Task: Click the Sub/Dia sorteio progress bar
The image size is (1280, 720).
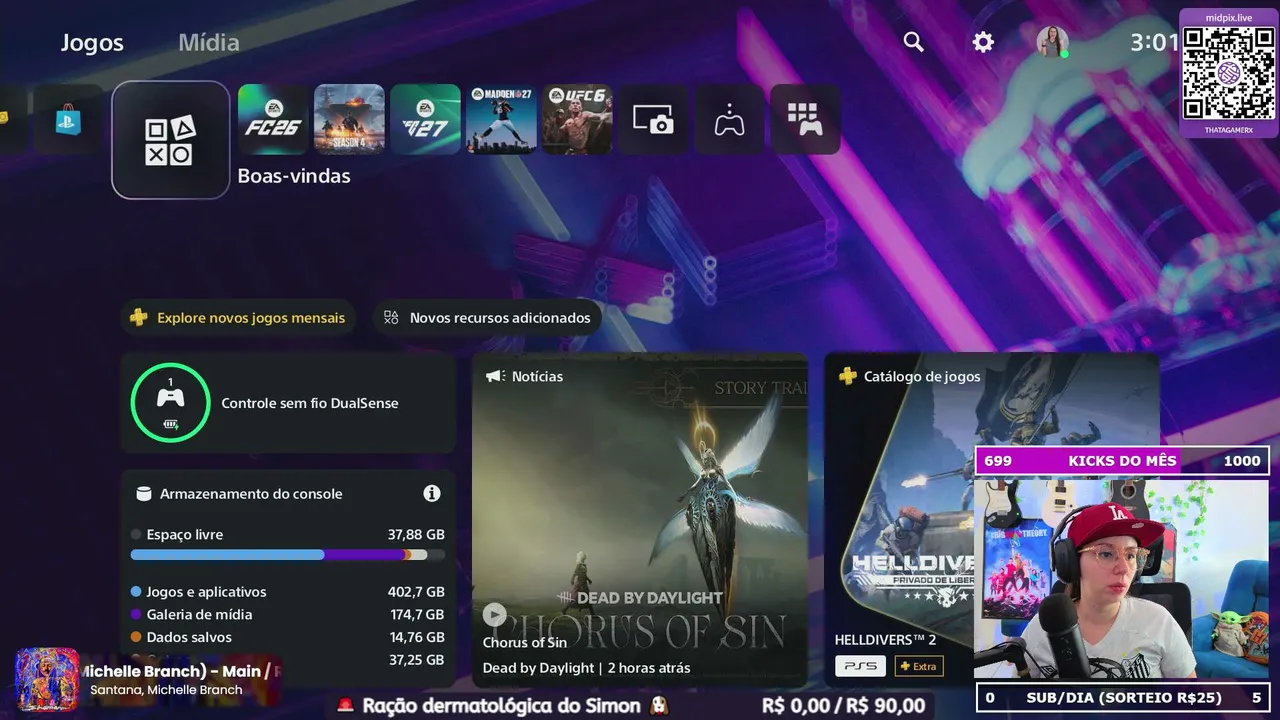Action: pyautogui.click(x=1122, y=697)
